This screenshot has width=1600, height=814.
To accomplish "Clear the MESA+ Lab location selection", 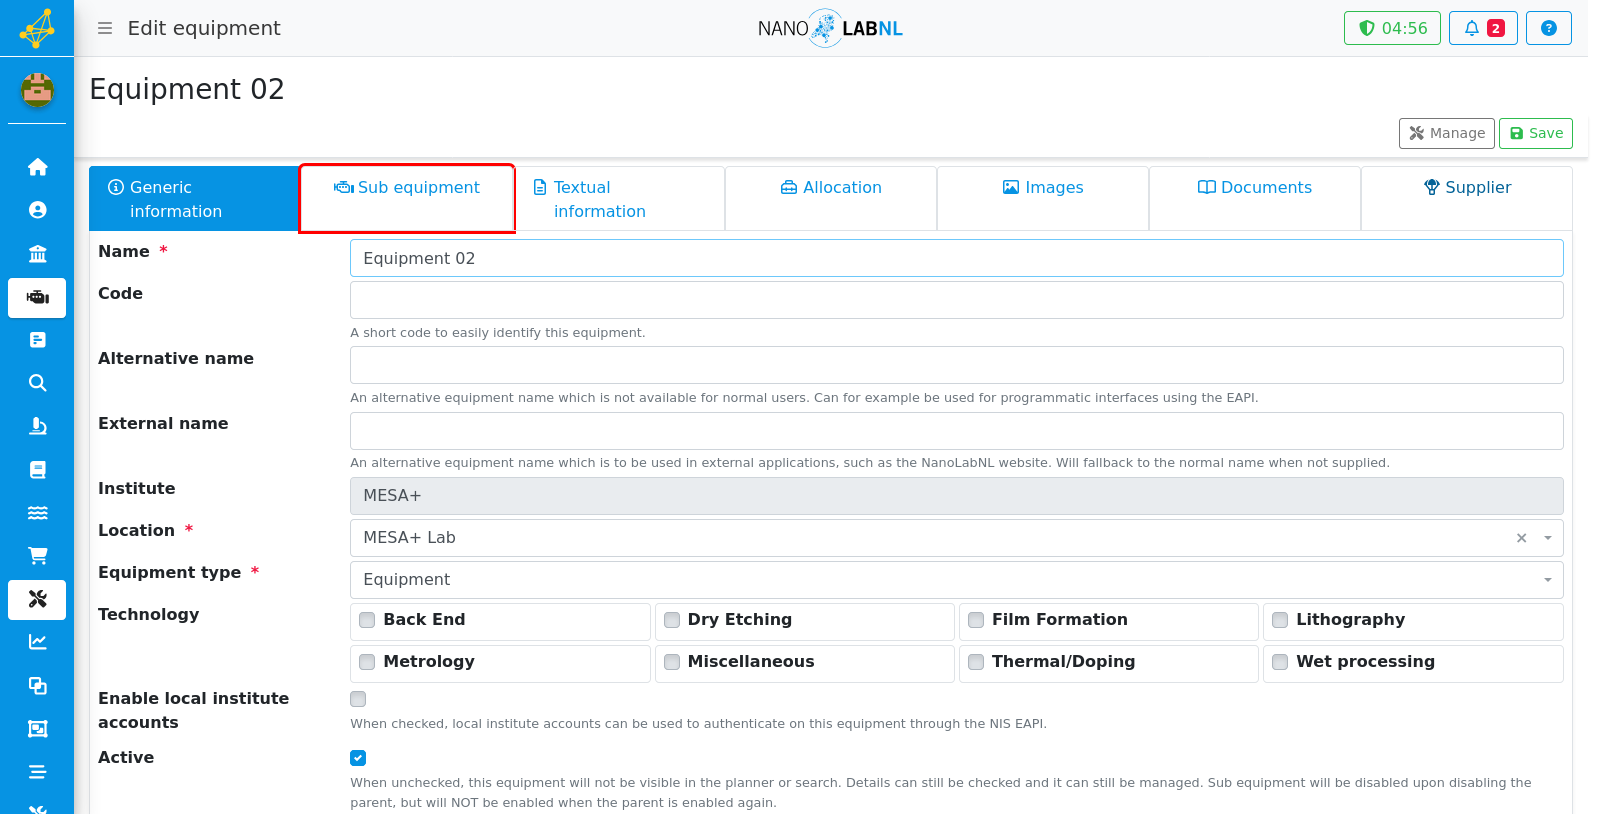I will [1521, 538].
